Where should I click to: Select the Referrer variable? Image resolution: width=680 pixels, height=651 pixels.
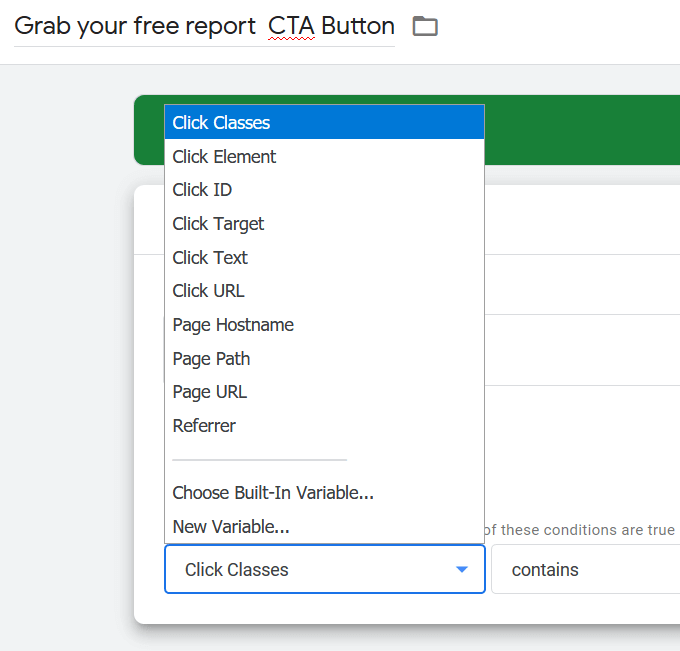pos(204,426)
